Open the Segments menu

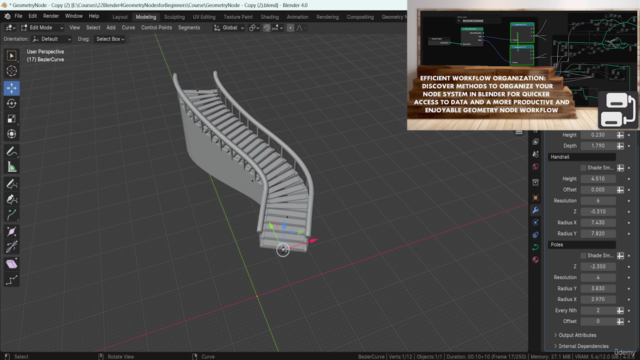[x=189, y=28]
